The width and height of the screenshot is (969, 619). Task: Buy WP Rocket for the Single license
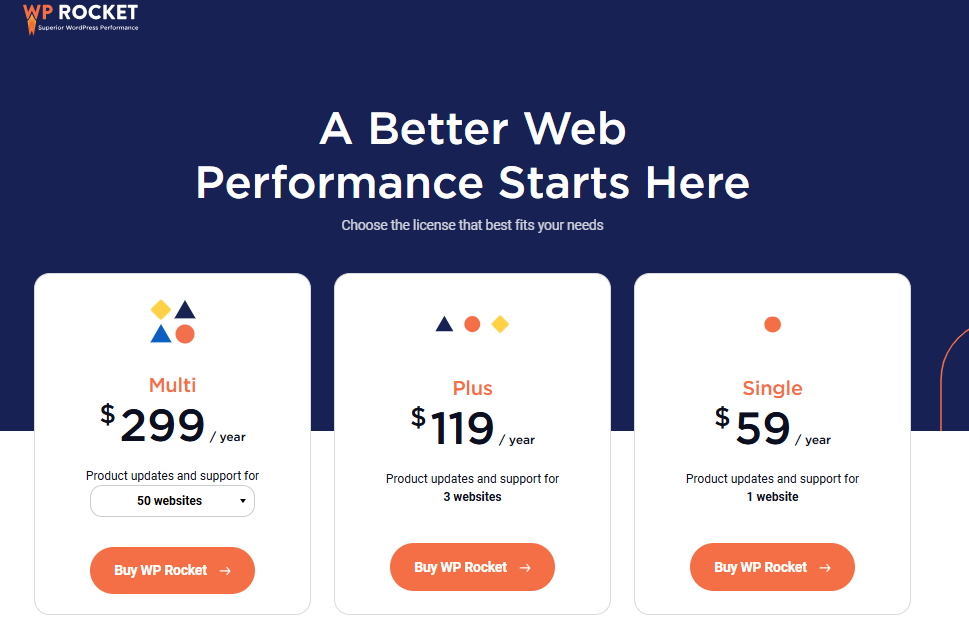[772, 567]
